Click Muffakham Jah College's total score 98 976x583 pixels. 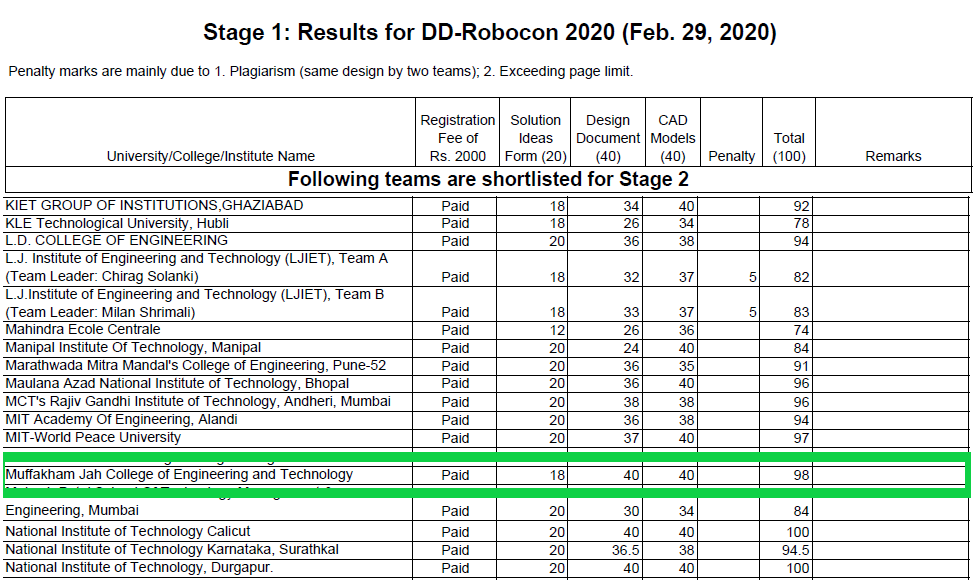(800, 475)
